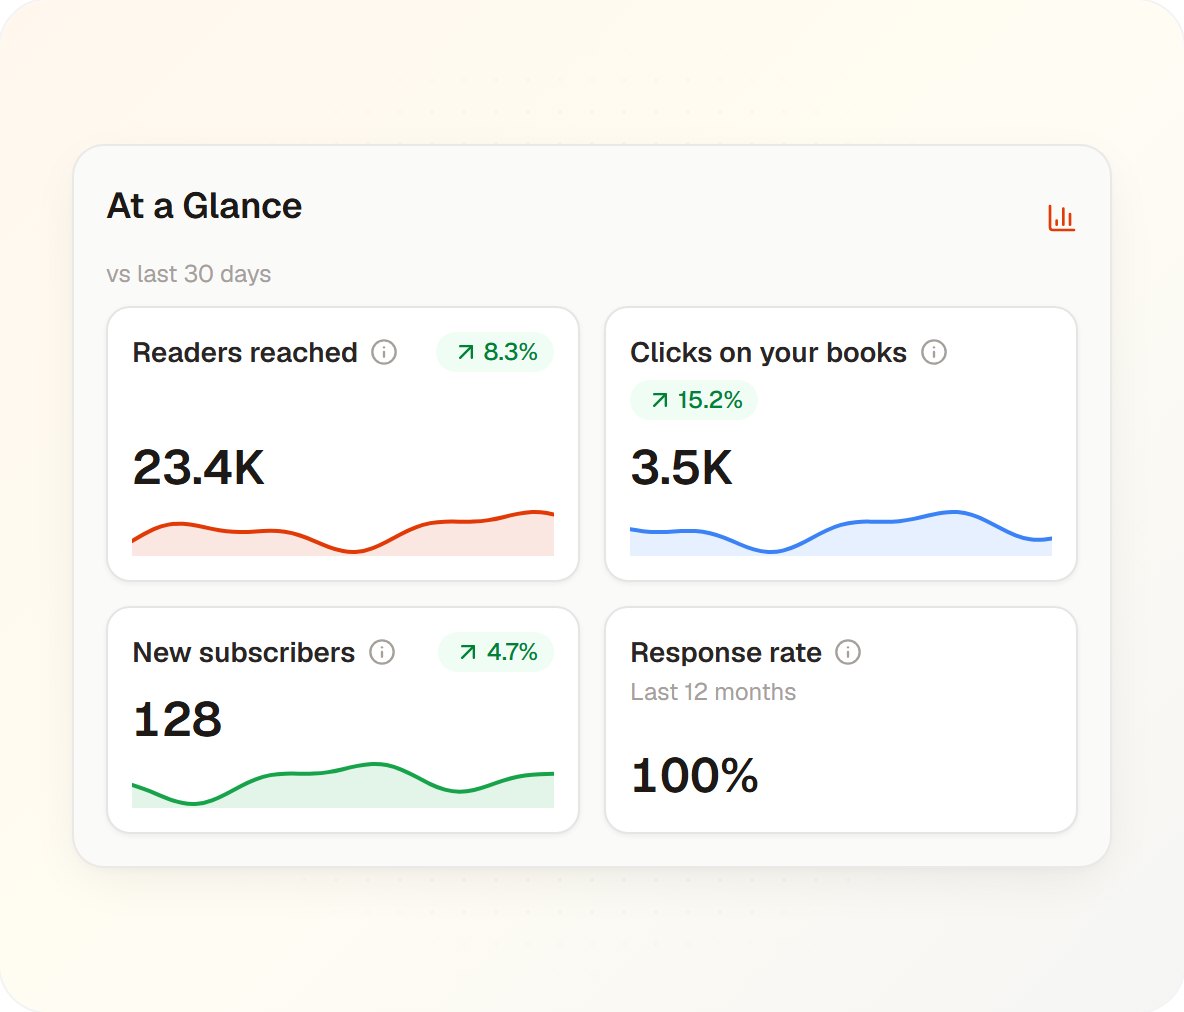Click the Clicks on your books title
This screenshot has height=1012, width=1184.
[x=769, y=353]
